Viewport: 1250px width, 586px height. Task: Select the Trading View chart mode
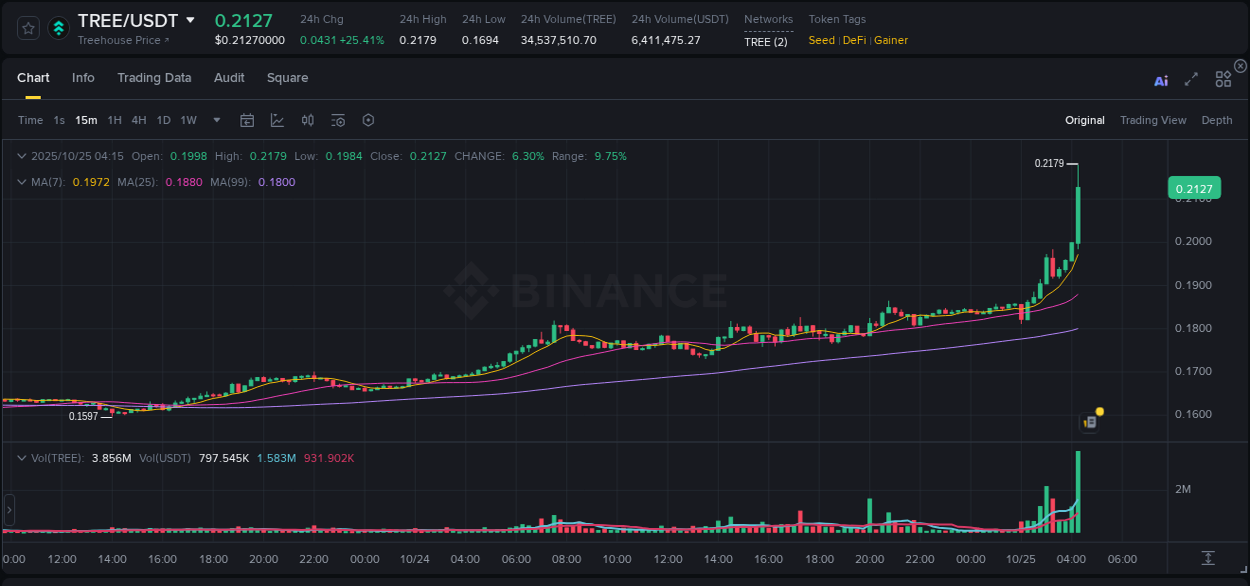(1153, 120)
